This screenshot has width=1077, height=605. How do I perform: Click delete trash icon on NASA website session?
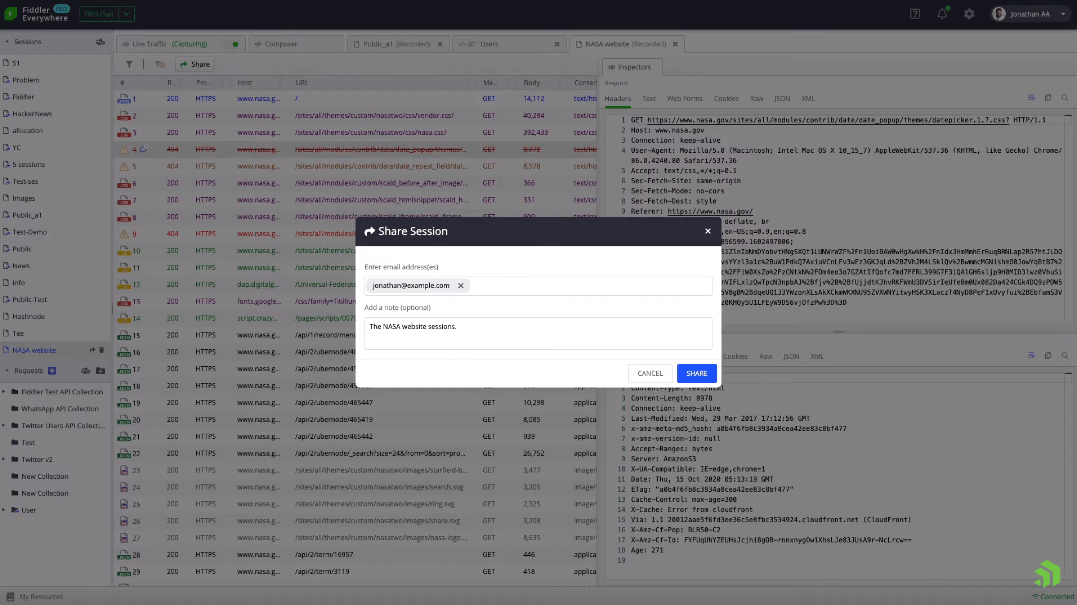coord(102,350)
